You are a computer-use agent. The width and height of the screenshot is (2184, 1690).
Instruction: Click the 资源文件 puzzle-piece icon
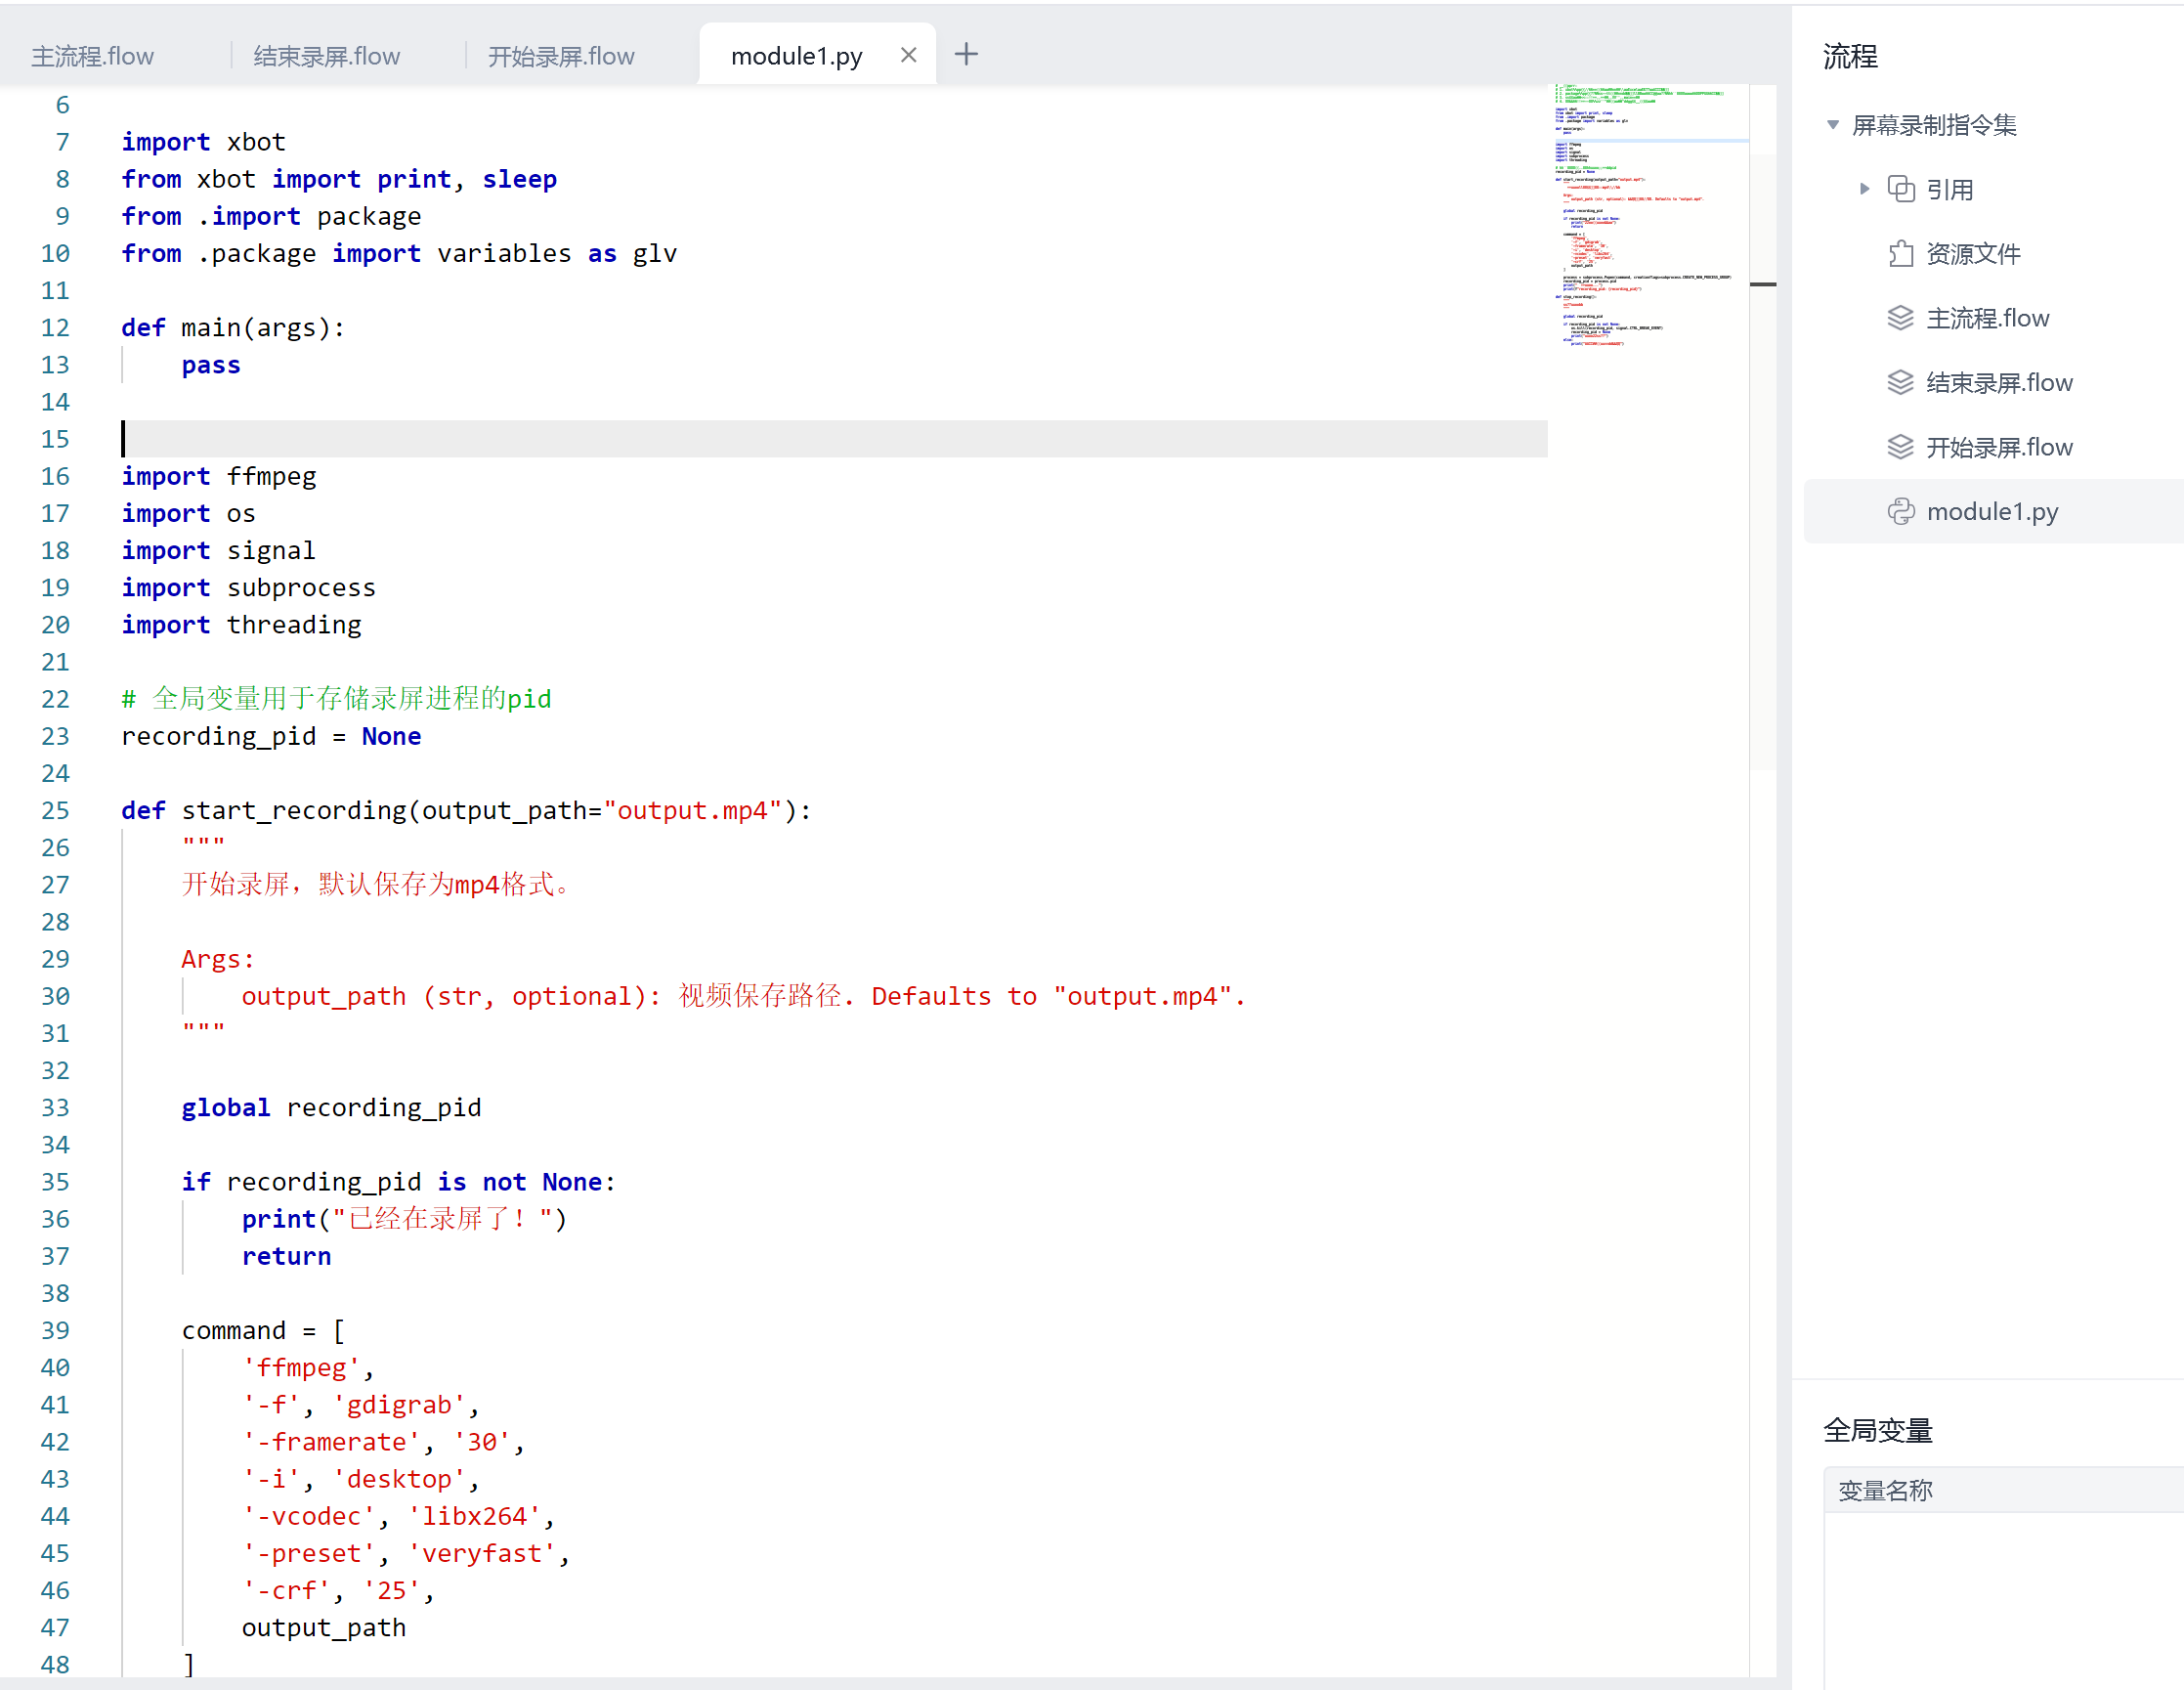tap(1900, 254)
